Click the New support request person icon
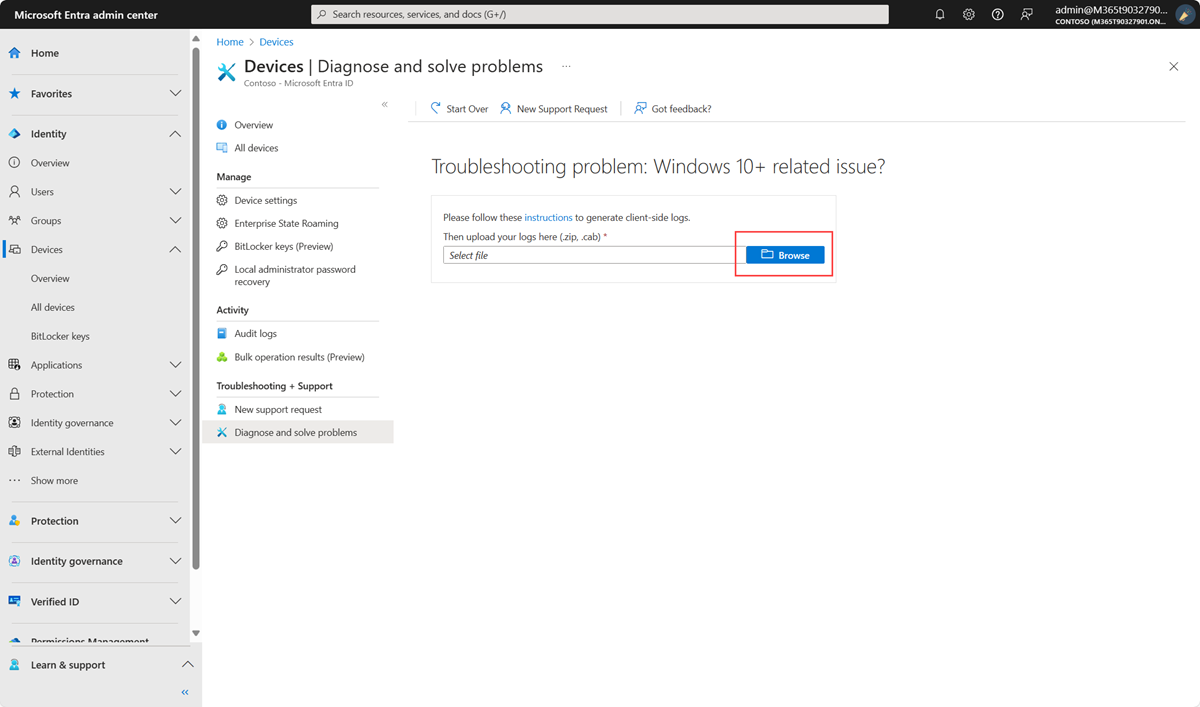 222,409
